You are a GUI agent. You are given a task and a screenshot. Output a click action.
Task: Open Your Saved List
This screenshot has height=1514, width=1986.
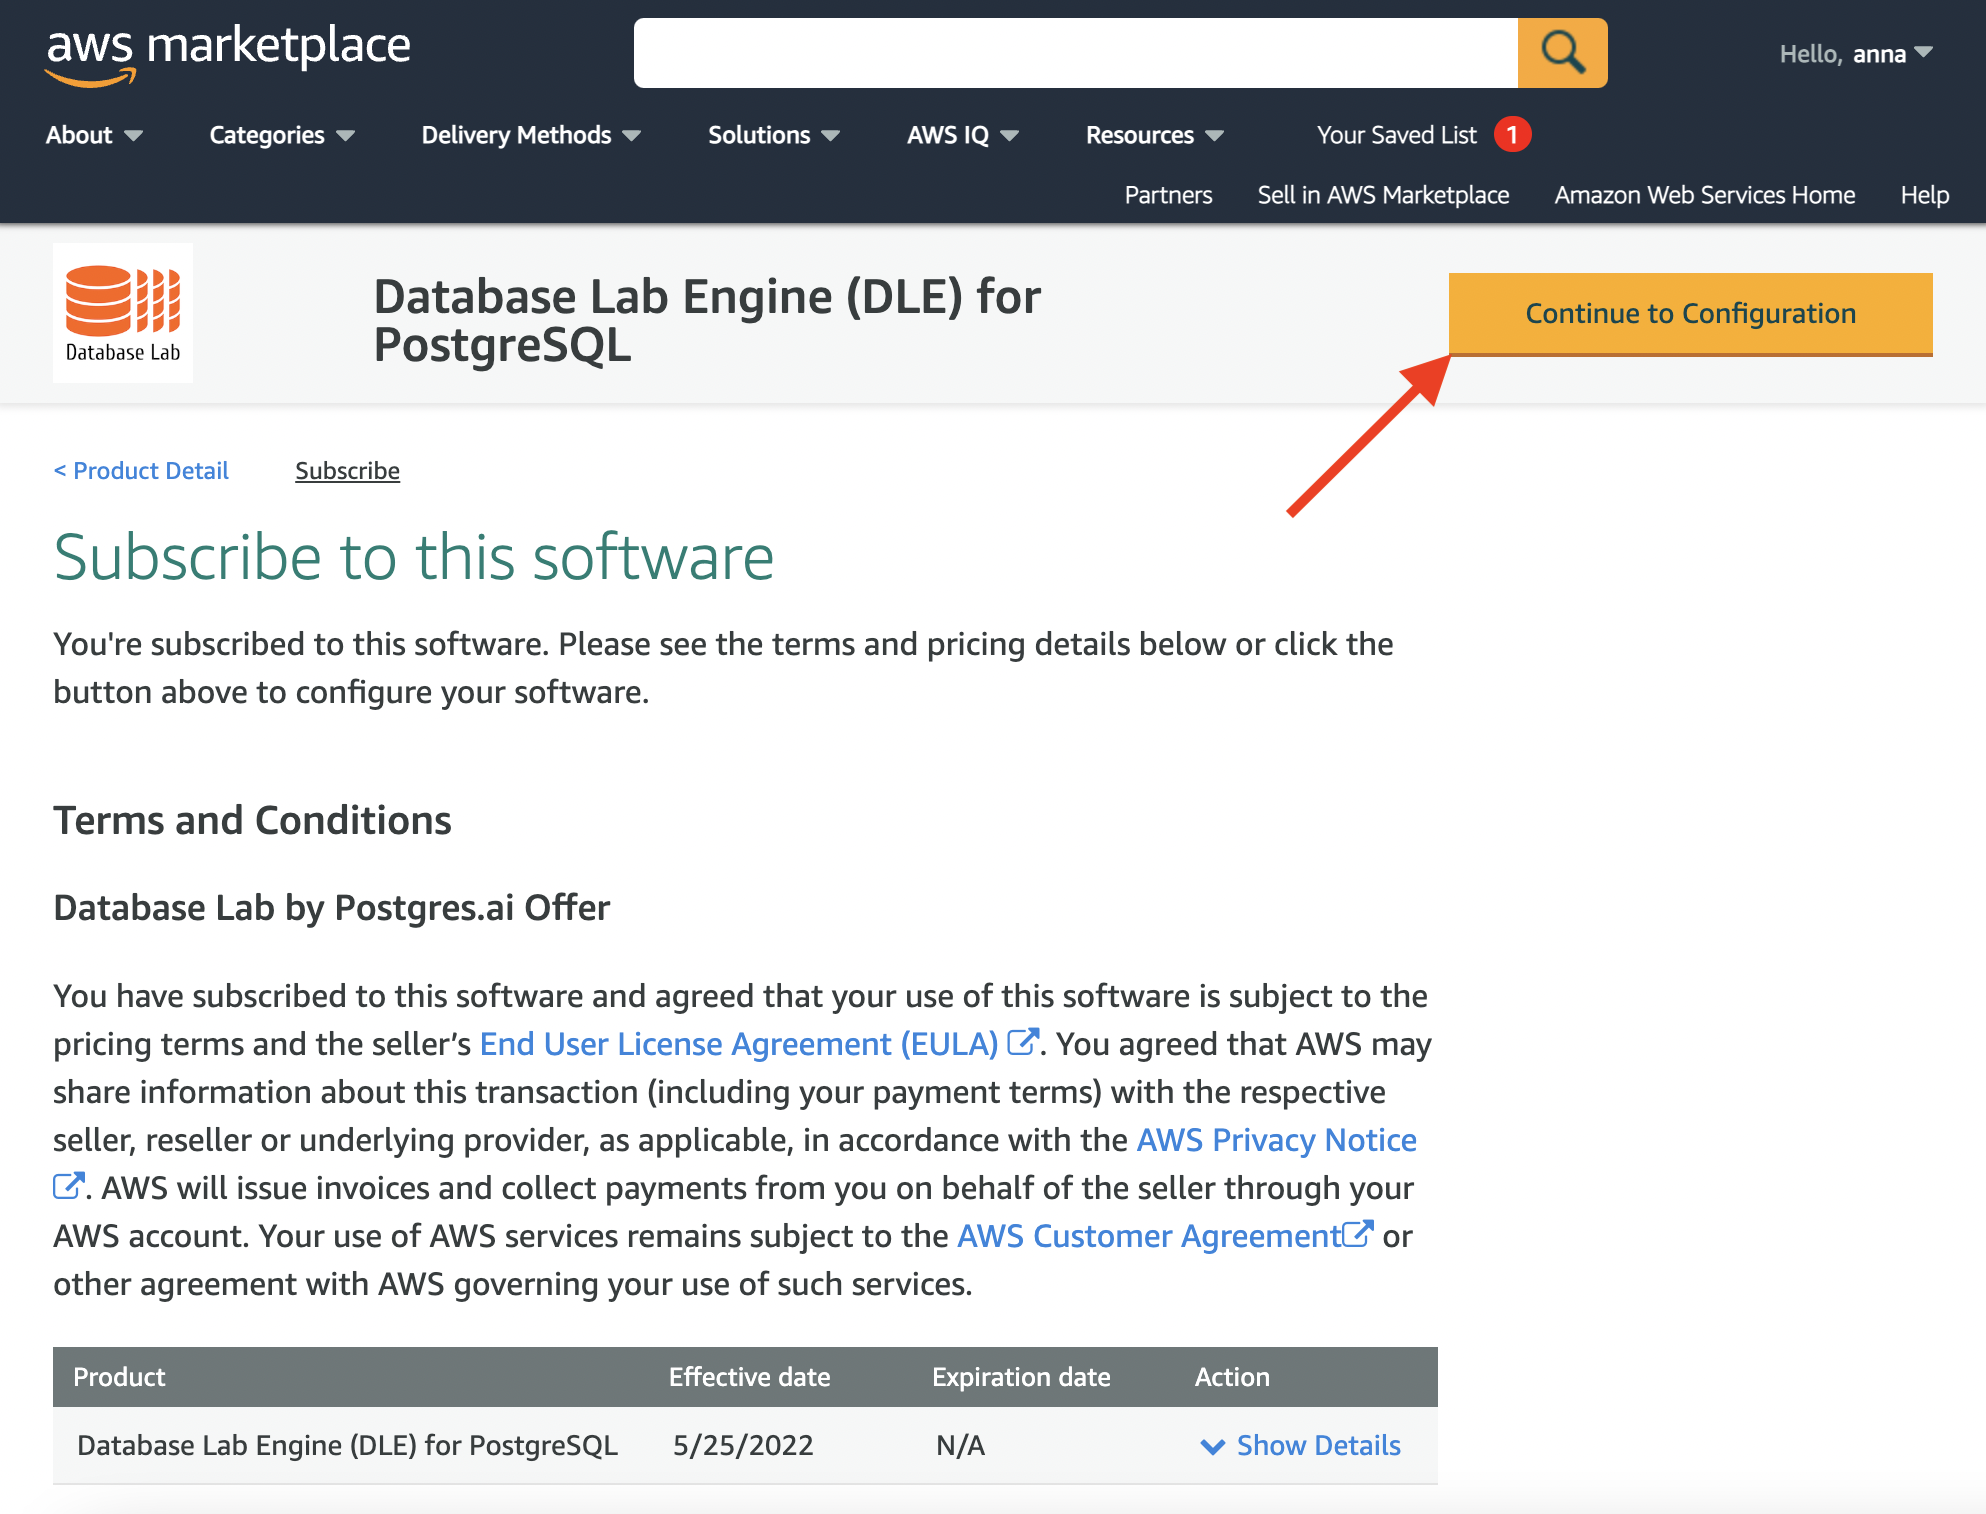click(x=1396, y=135)
